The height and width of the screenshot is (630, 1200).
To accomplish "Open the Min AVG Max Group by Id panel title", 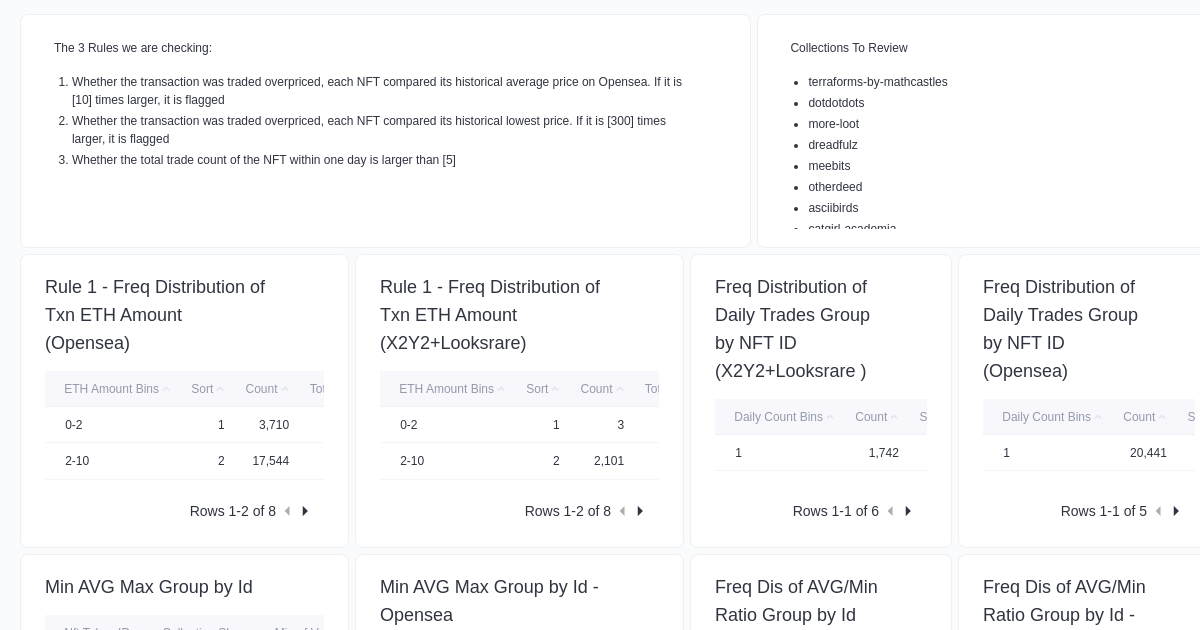I will click(x=149, y=587).
